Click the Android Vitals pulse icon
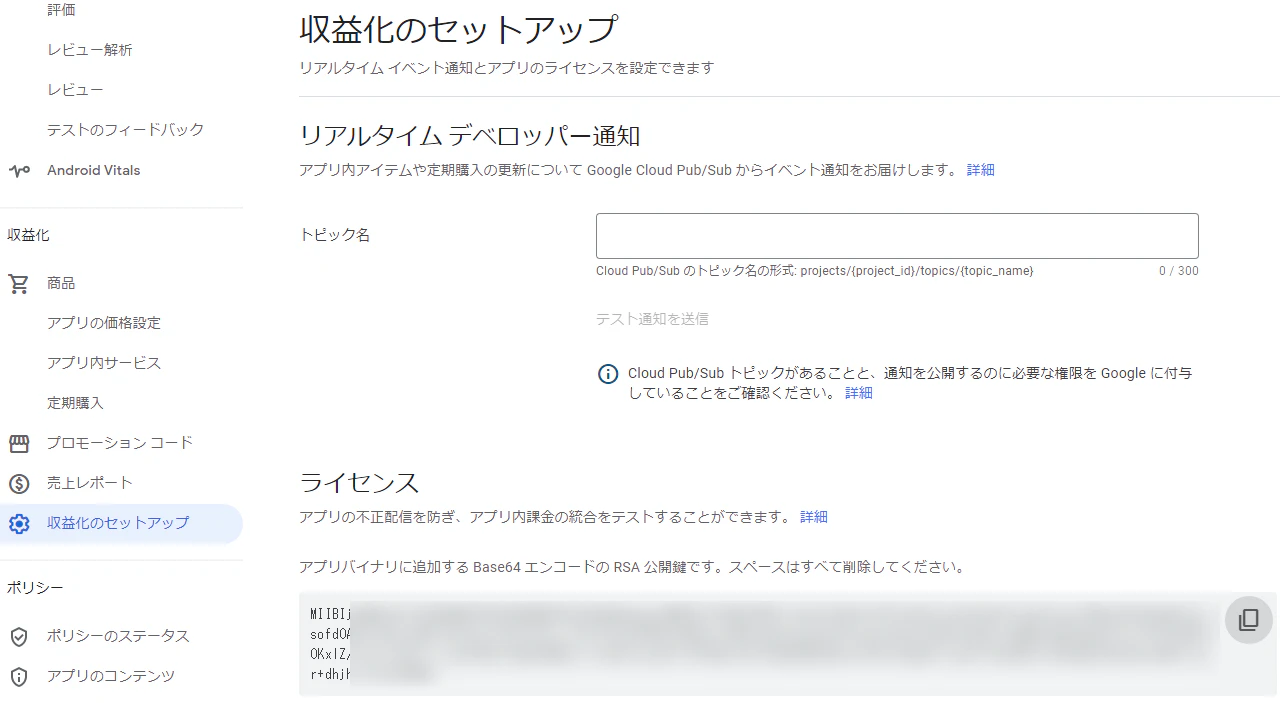Viewport: 1280px width, 703px height. [x=19, y=170]
